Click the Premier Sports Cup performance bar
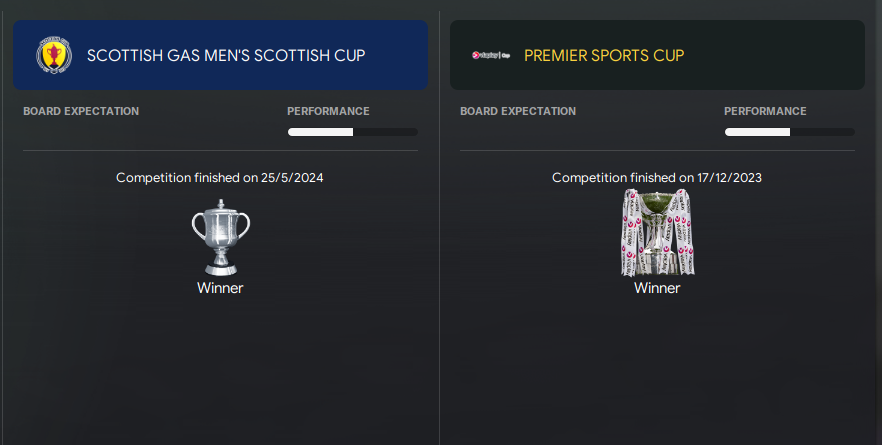882x445 pixels. tap(789, 132)
